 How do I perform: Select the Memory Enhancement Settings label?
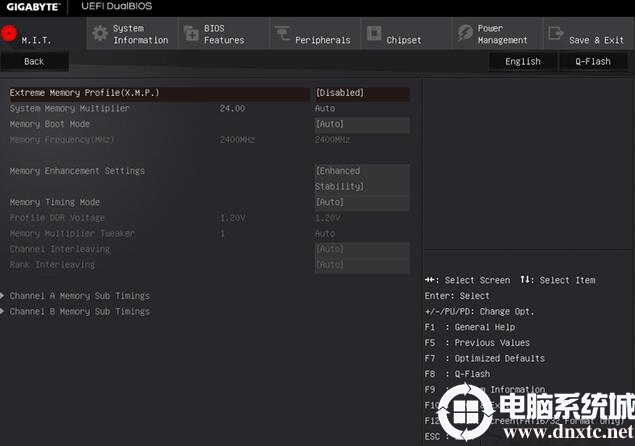[x=77, y=171]
